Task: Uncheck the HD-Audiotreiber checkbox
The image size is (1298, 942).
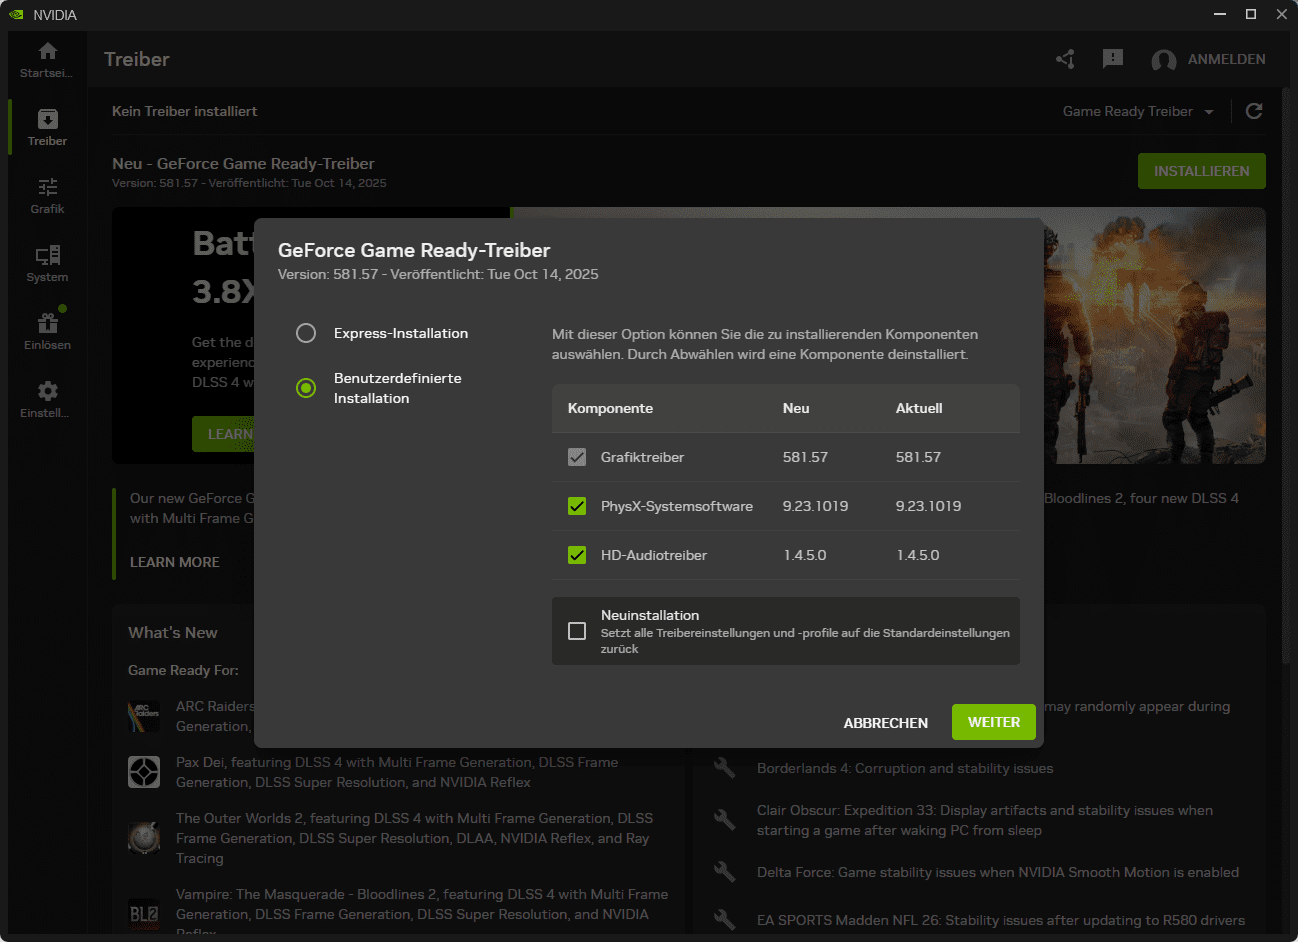Action: pyautogui.click(x=577, y=555)
